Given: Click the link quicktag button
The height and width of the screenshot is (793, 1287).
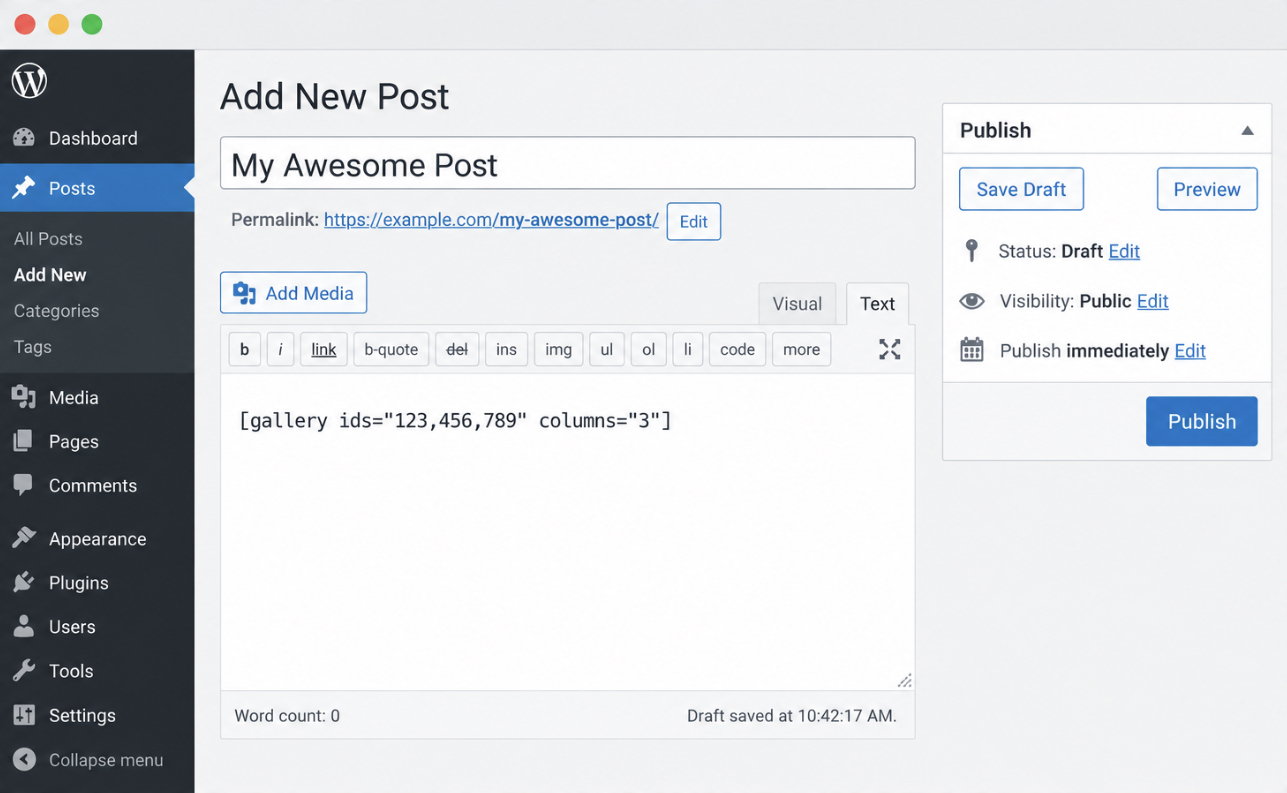Looking at the screenshot, I should 324,349.
